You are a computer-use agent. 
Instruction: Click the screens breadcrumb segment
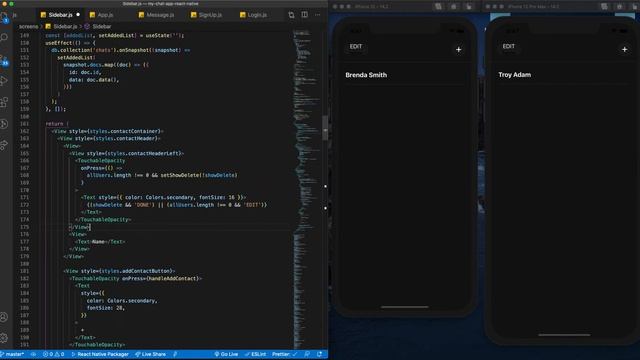(x=28, y=26)
